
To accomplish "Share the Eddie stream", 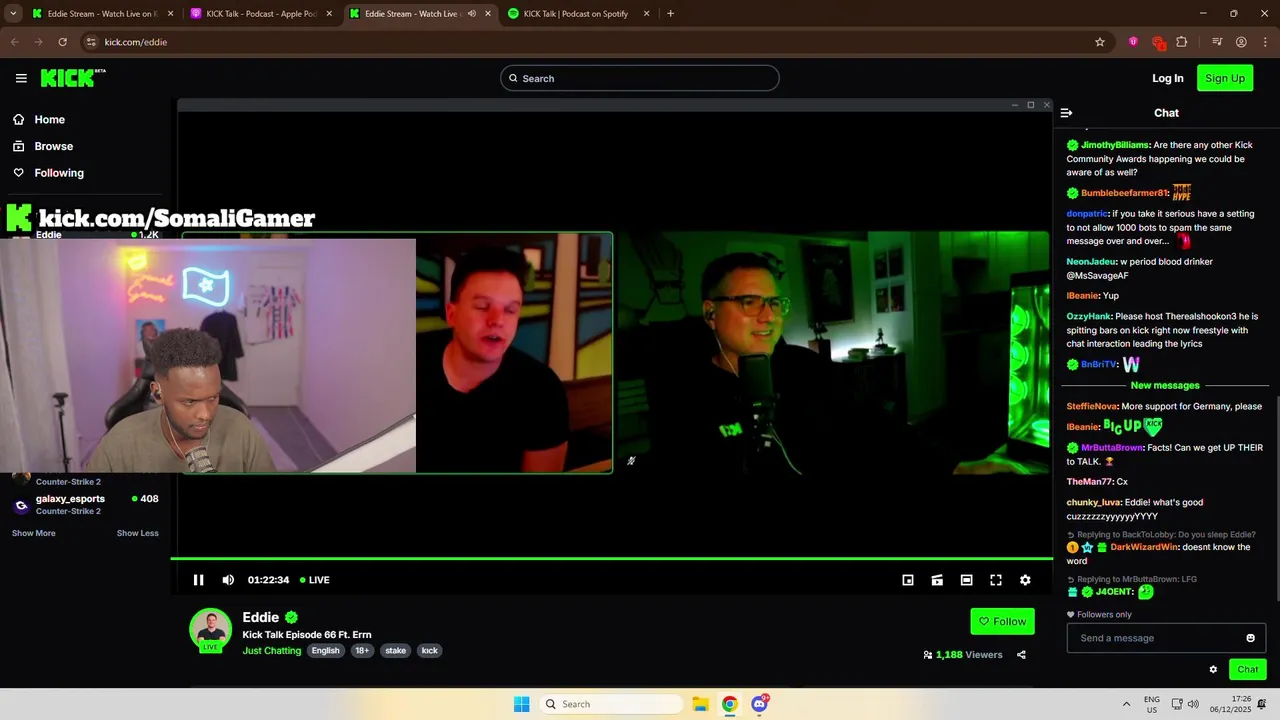I will [x=1021, y=655].
